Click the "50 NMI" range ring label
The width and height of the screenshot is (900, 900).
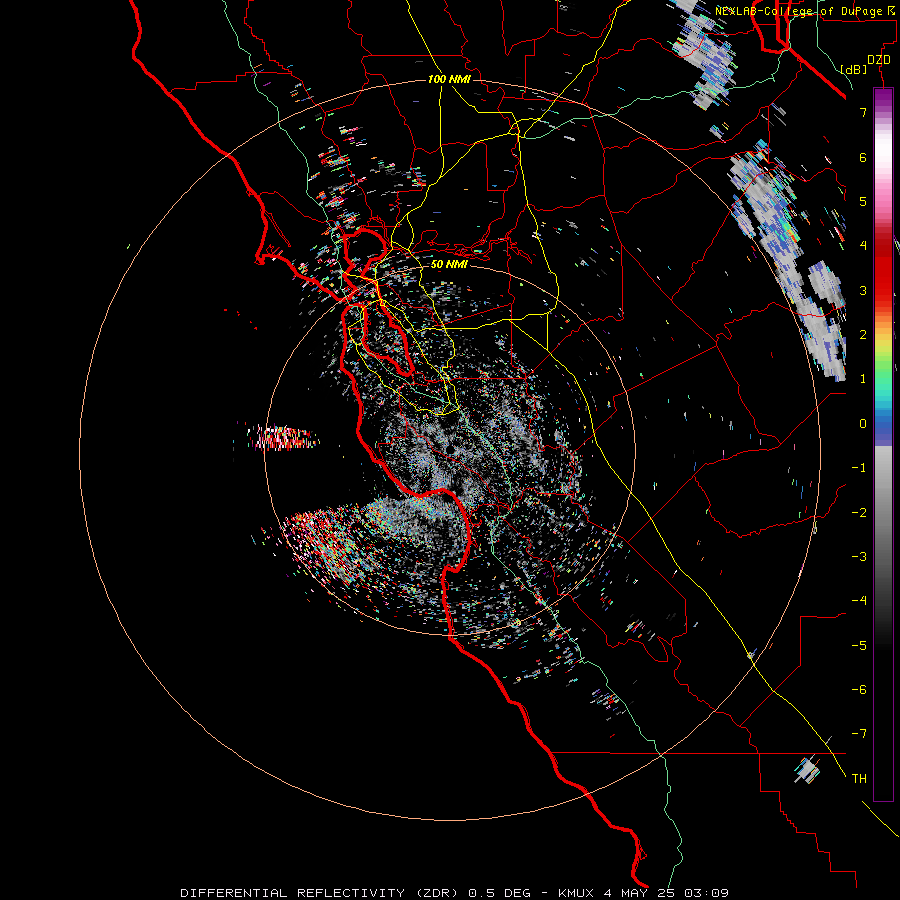pyautogui.click(x=449, y=264)
